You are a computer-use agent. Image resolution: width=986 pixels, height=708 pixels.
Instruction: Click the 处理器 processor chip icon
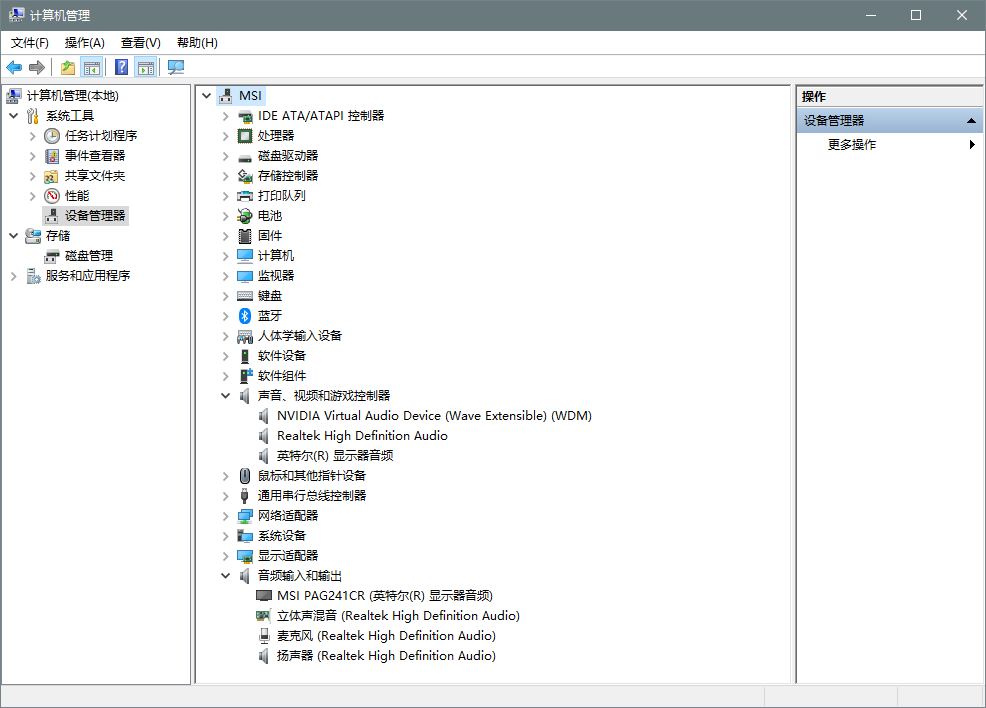(x=245, y=136)
